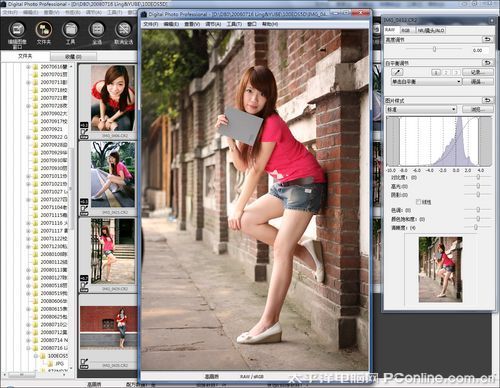Select white balance personal setting 3

[x=456, y=72]
